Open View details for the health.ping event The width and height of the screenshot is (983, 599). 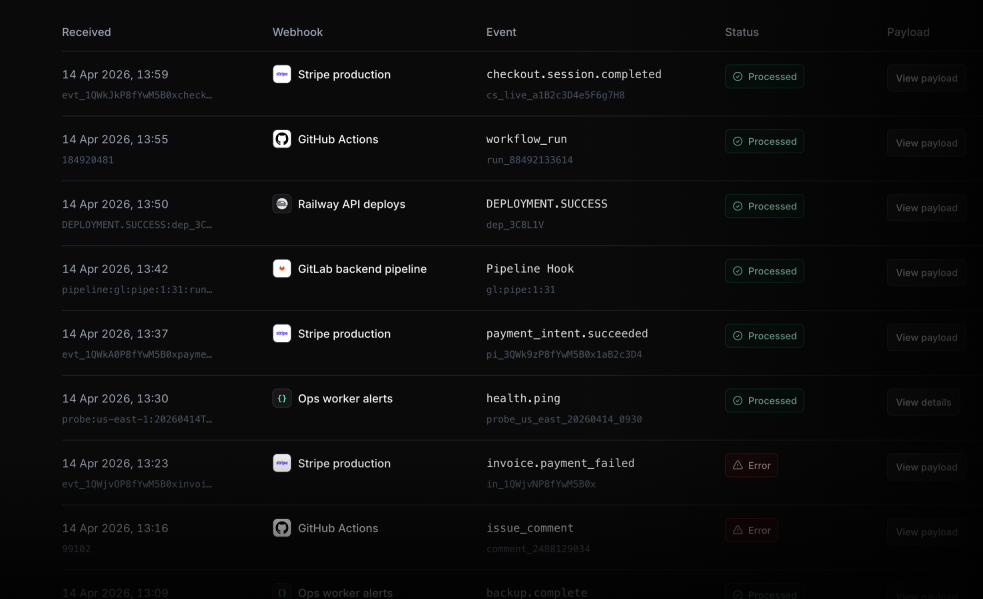922,401
